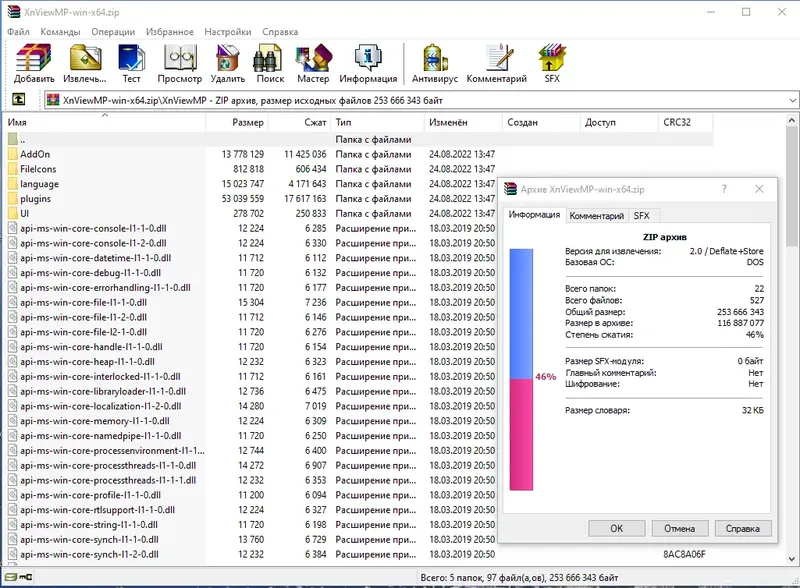Click the parent '..' folder icon
Image resolution: width=800 pixels, height=588 pixels.
pos(13,139)
